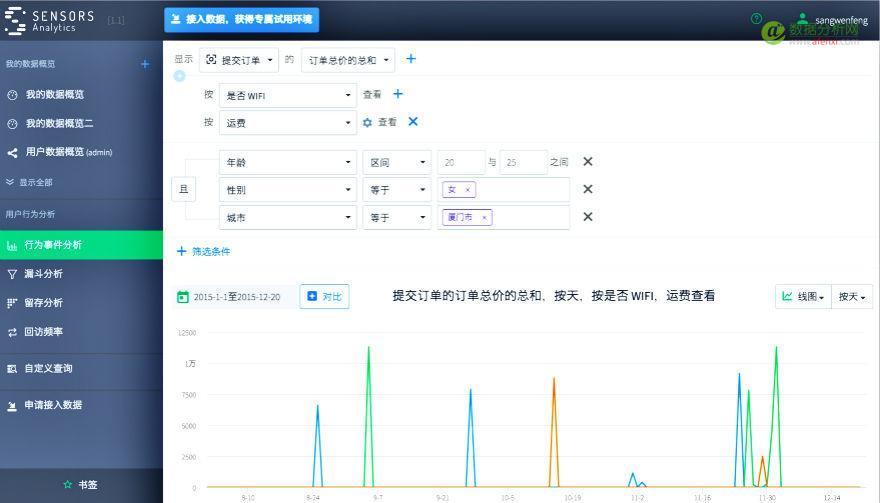880x503 pixels.
Task: Click the blue 接入数据 trial environment button
Action: (241, 20)
